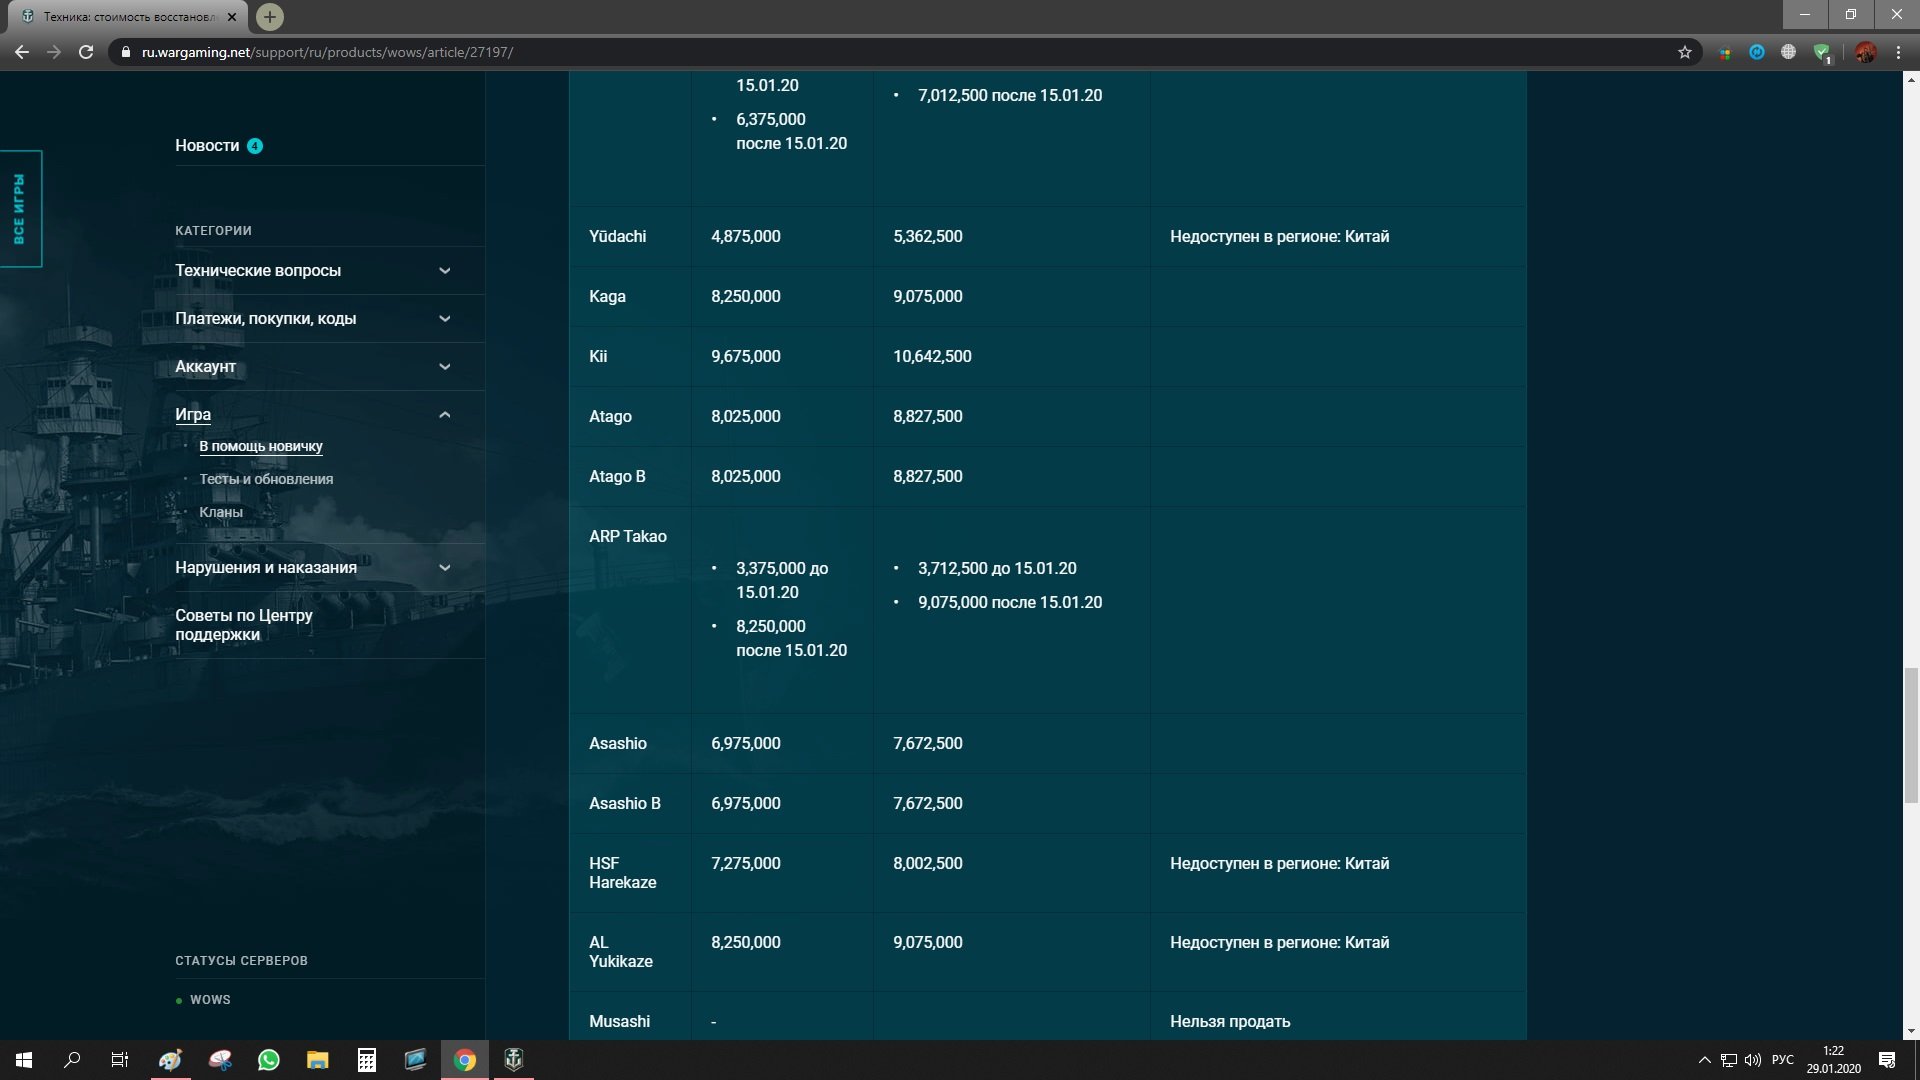The height and width of the screenshot is (1080, 1920).
Task: Collapse the Игра category chevron
Action: coord(445,415)
